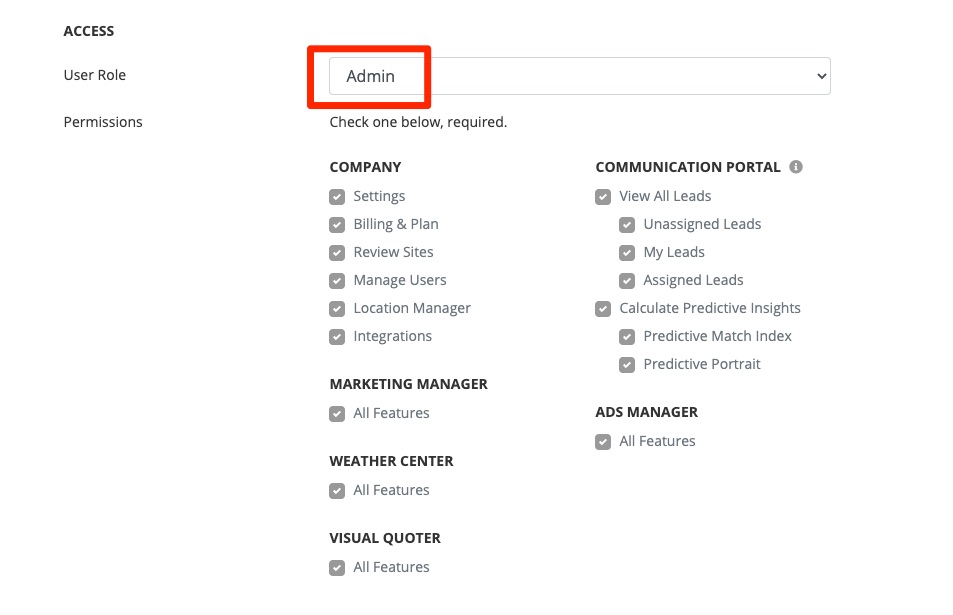Uncheck the Integrations permission
Image resolution: width=953 pixels, height=615 pixels.
click(337, 337)
